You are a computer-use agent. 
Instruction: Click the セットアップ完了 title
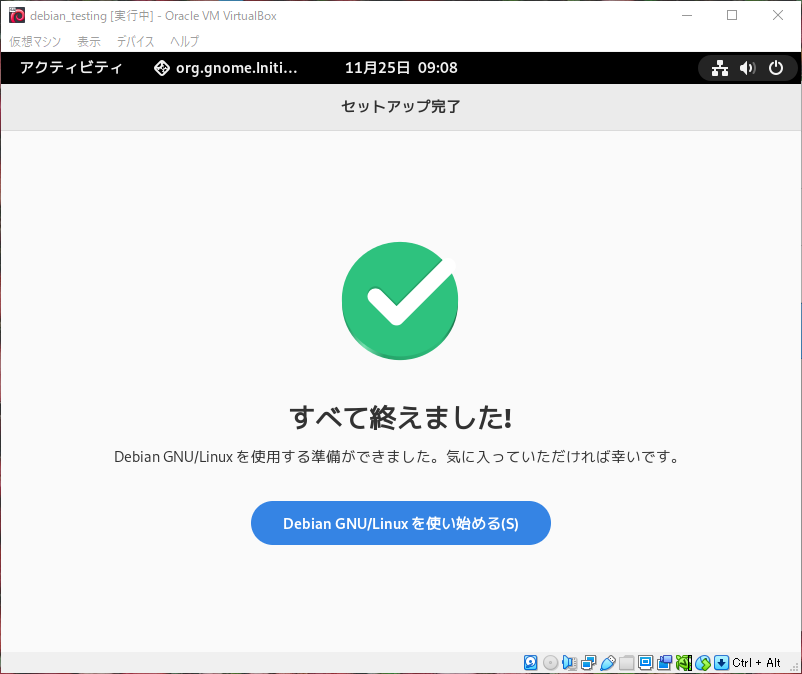click(x=400, y=106)
